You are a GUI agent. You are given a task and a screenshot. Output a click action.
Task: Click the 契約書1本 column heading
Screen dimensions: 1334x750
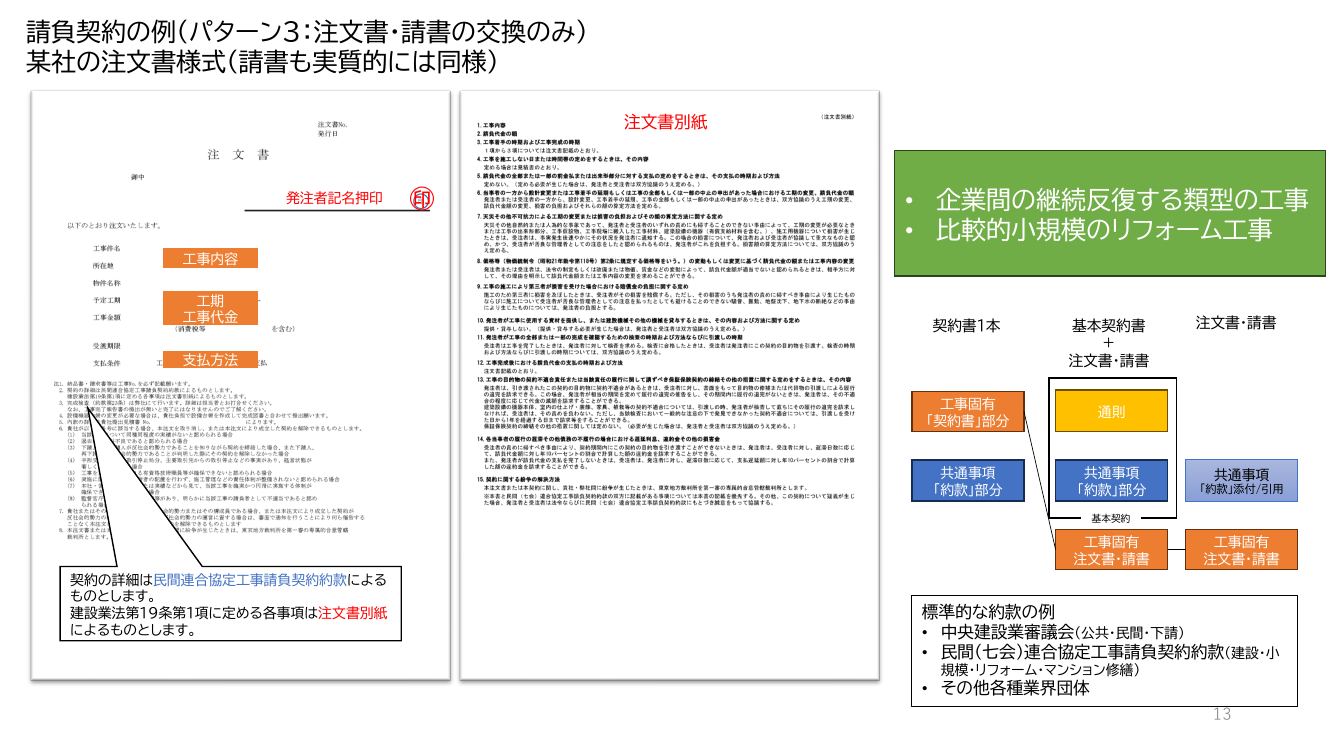click(966, 325)
